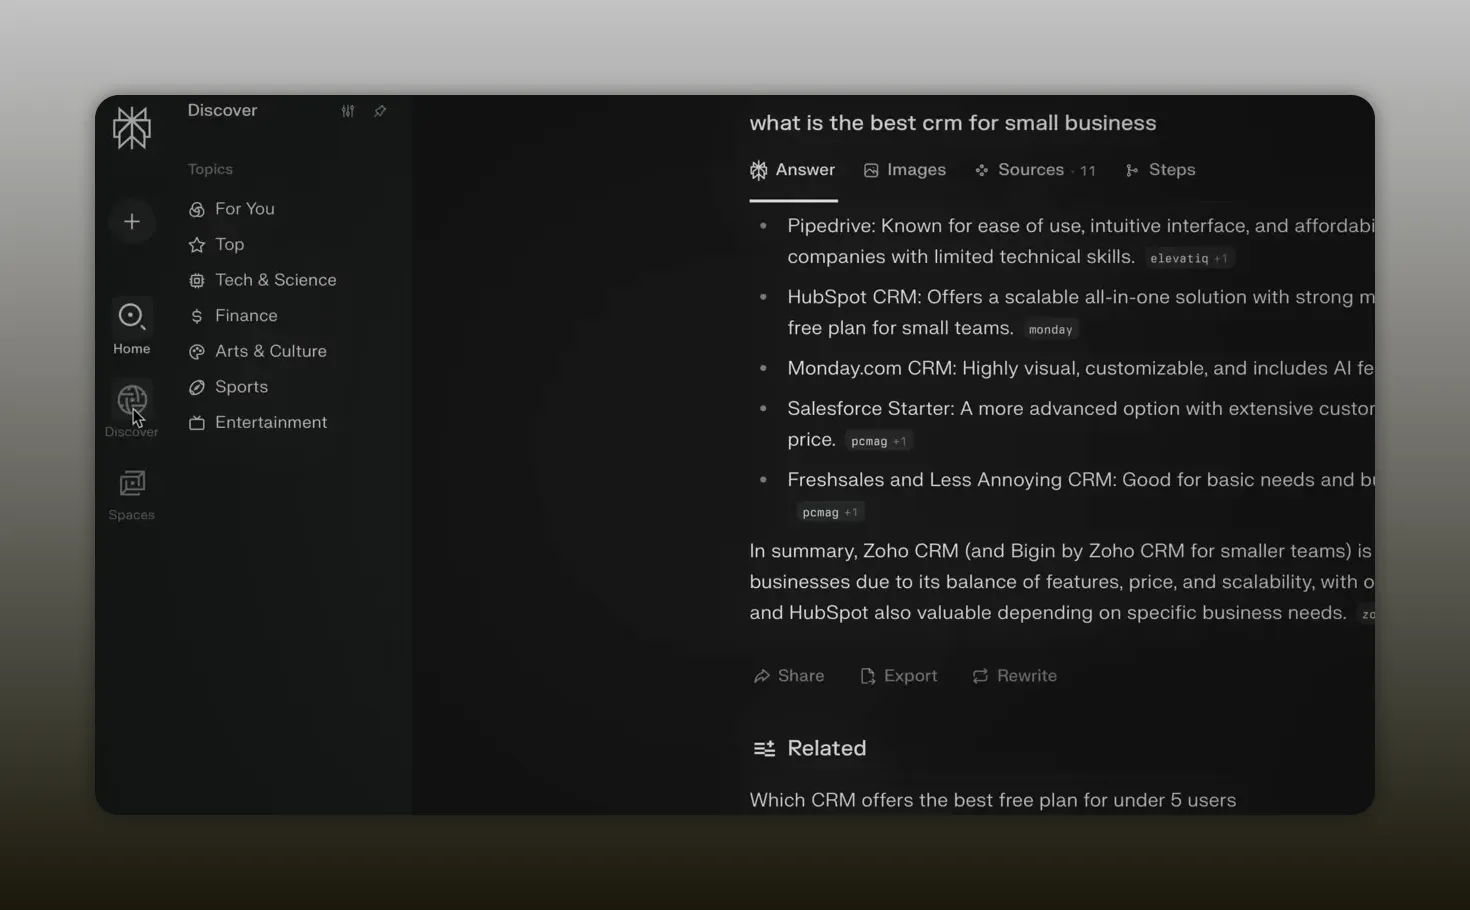The width and height of the screenshot is (1470, 910).
Task: Choose the Sports topic
Action: [x=228, y=387]
